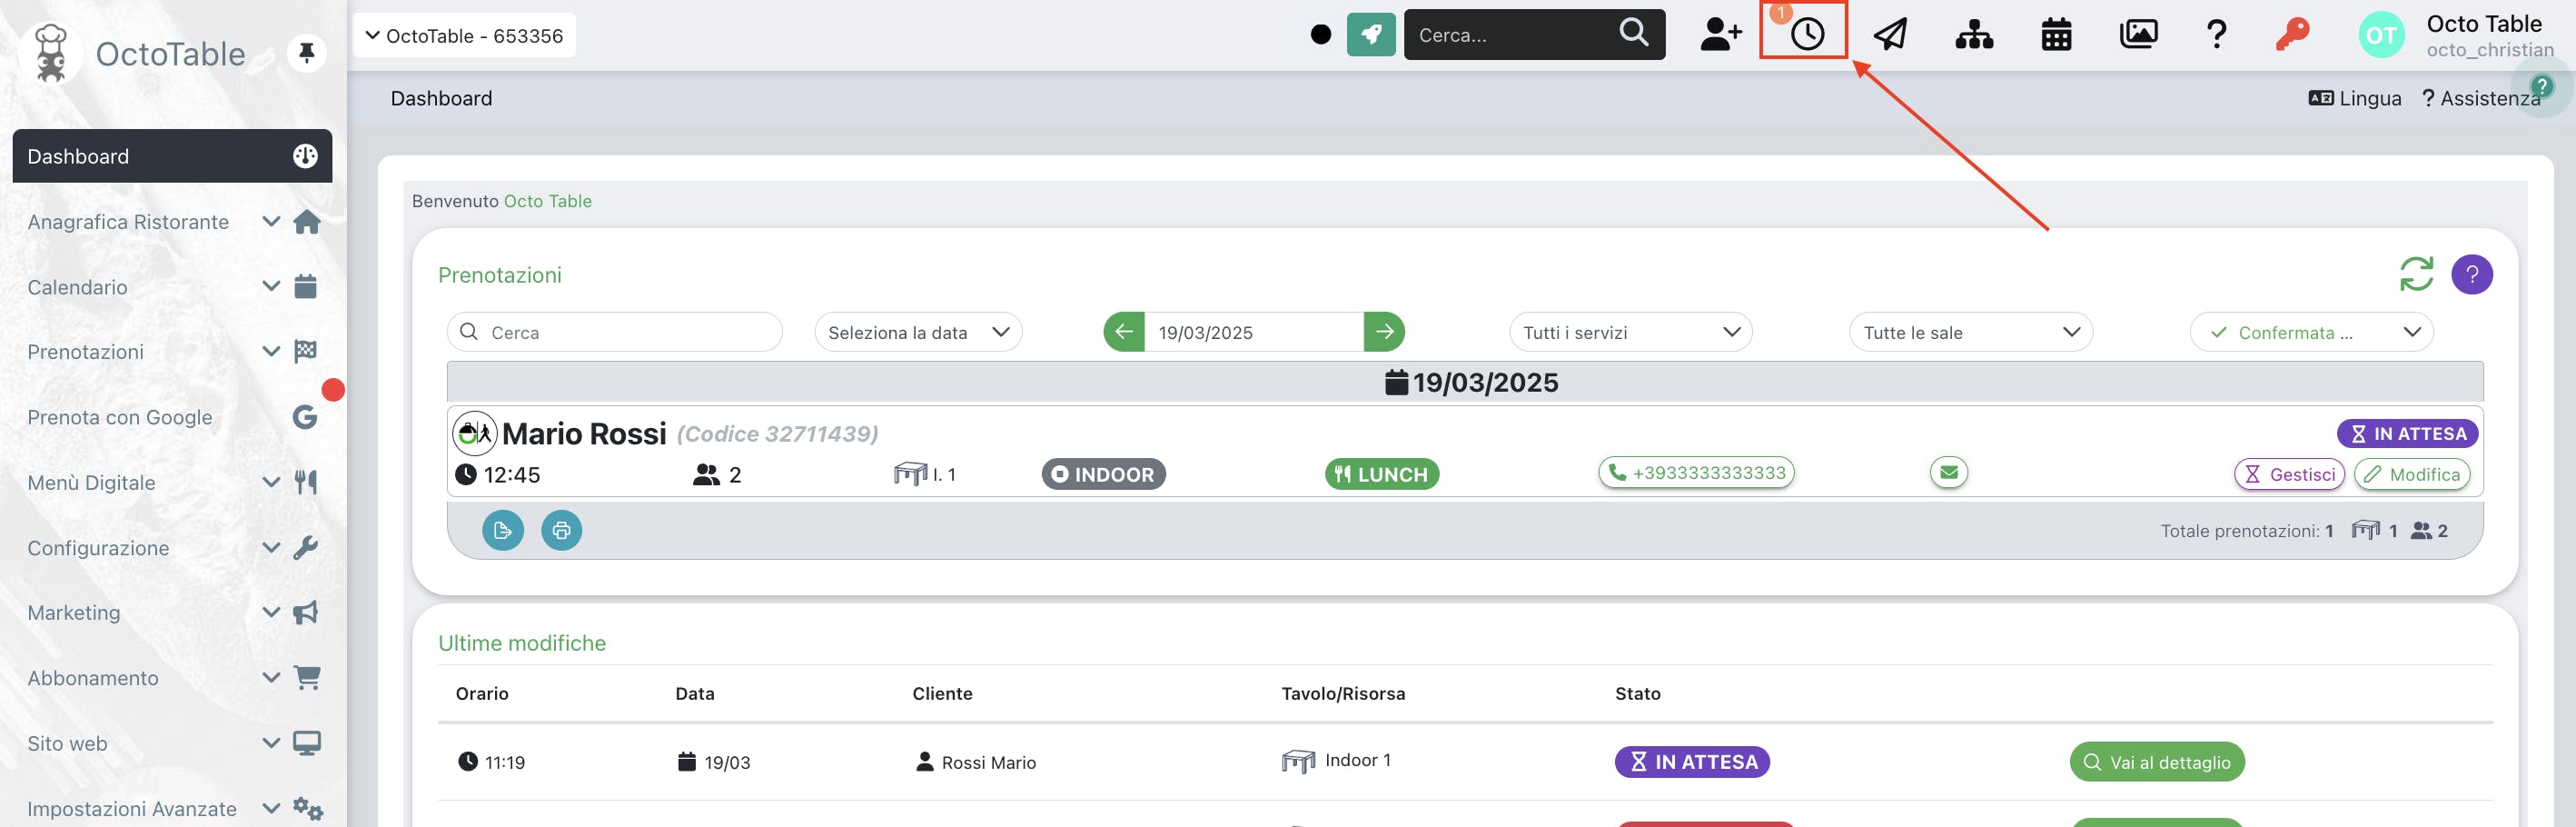Viewport: 2576px width, 827px height.
Task: Click the floating help bubble at top right
Action: 2541,87
